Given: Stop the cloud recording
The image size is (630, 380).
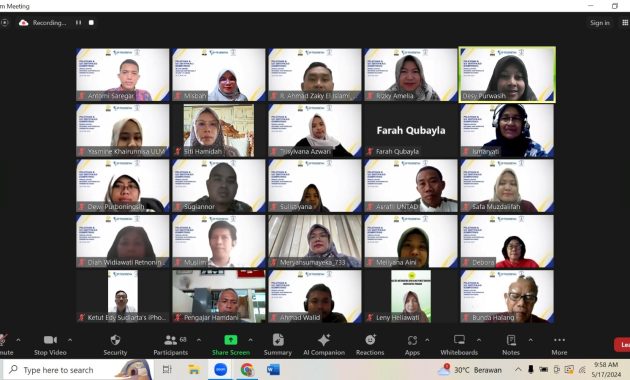Looking at the screenshot, I should (91, 22).
